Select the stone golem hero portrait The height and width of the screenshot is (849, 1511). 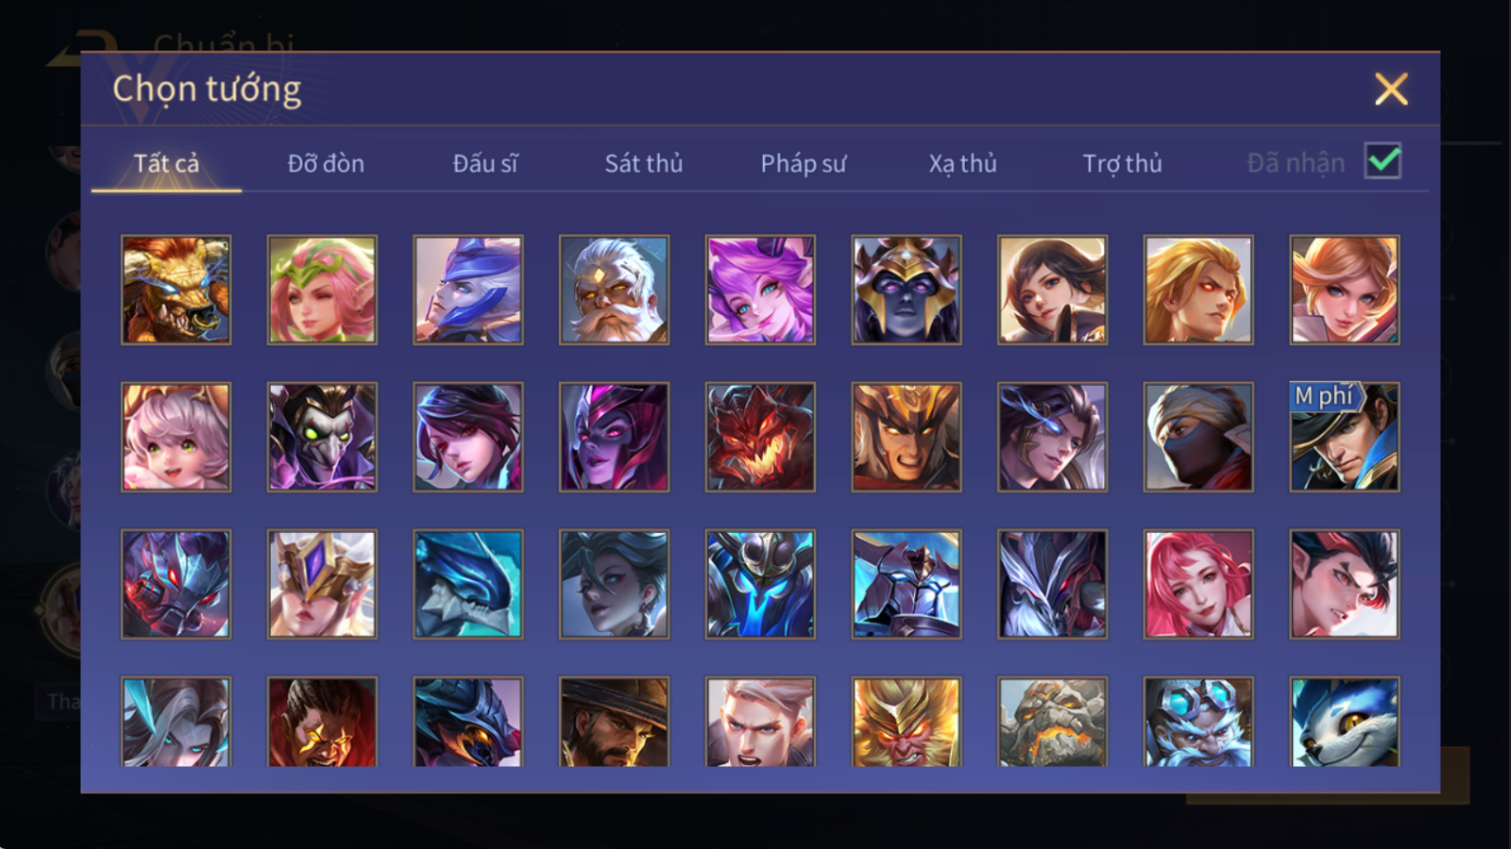(1052, 722)
